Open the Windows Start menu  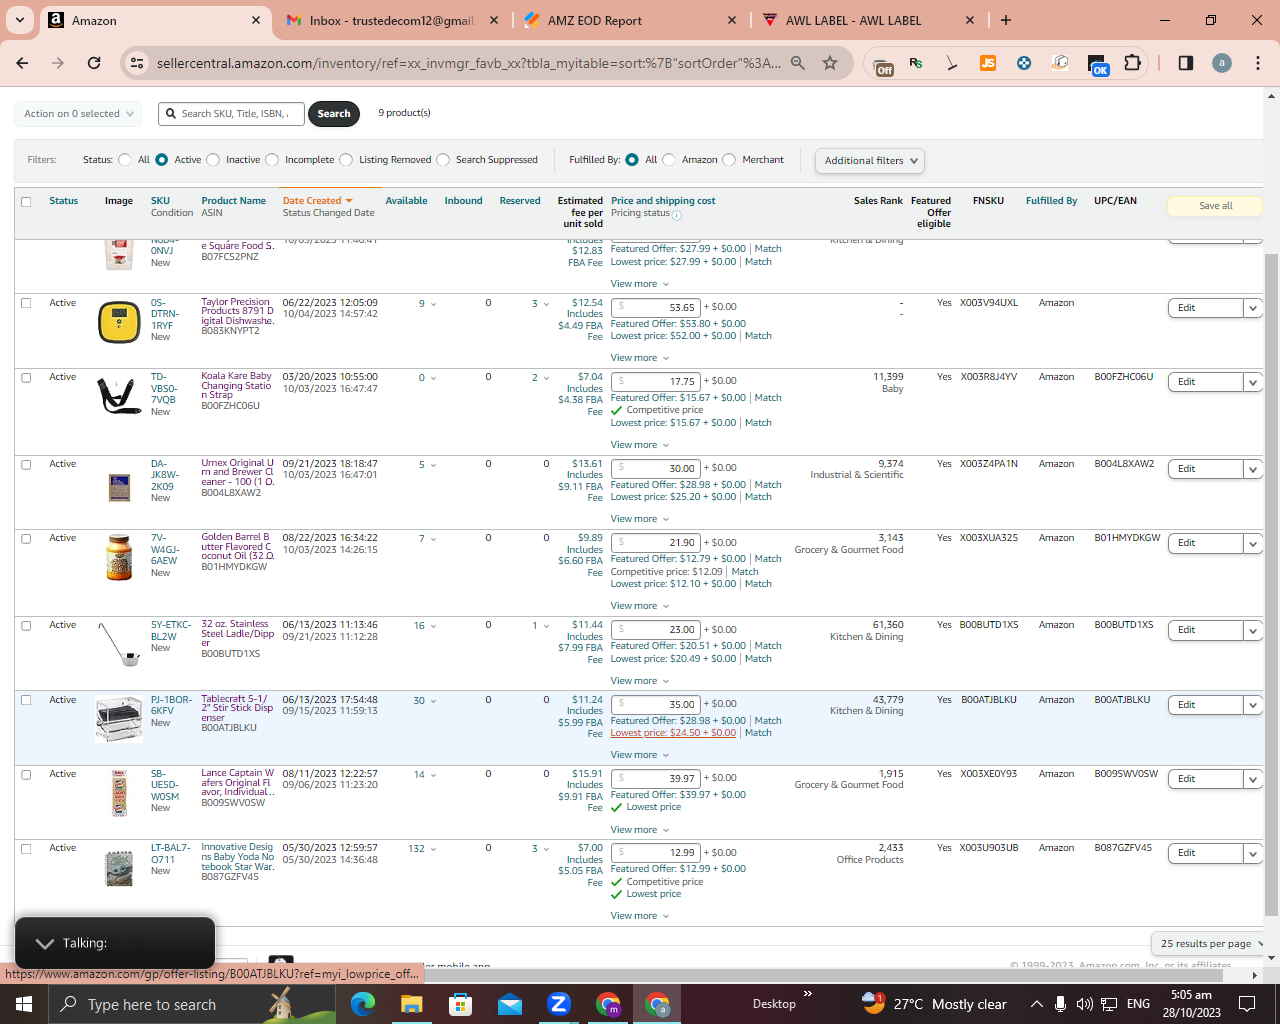click(x=24, y=1004)
